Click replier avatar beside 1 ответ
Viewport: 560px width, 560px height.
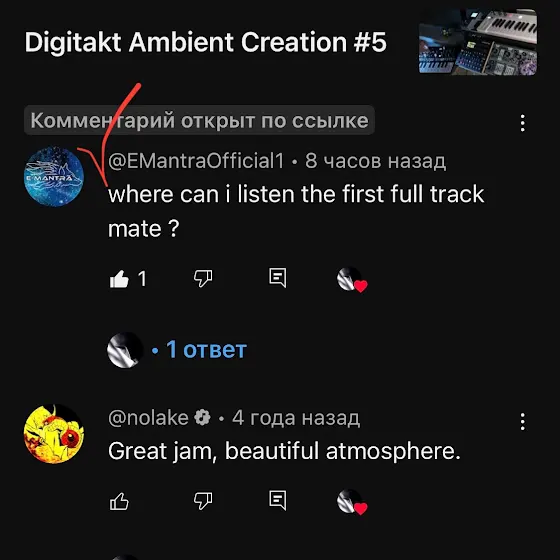pyautogui.click(x=125, y=350)
